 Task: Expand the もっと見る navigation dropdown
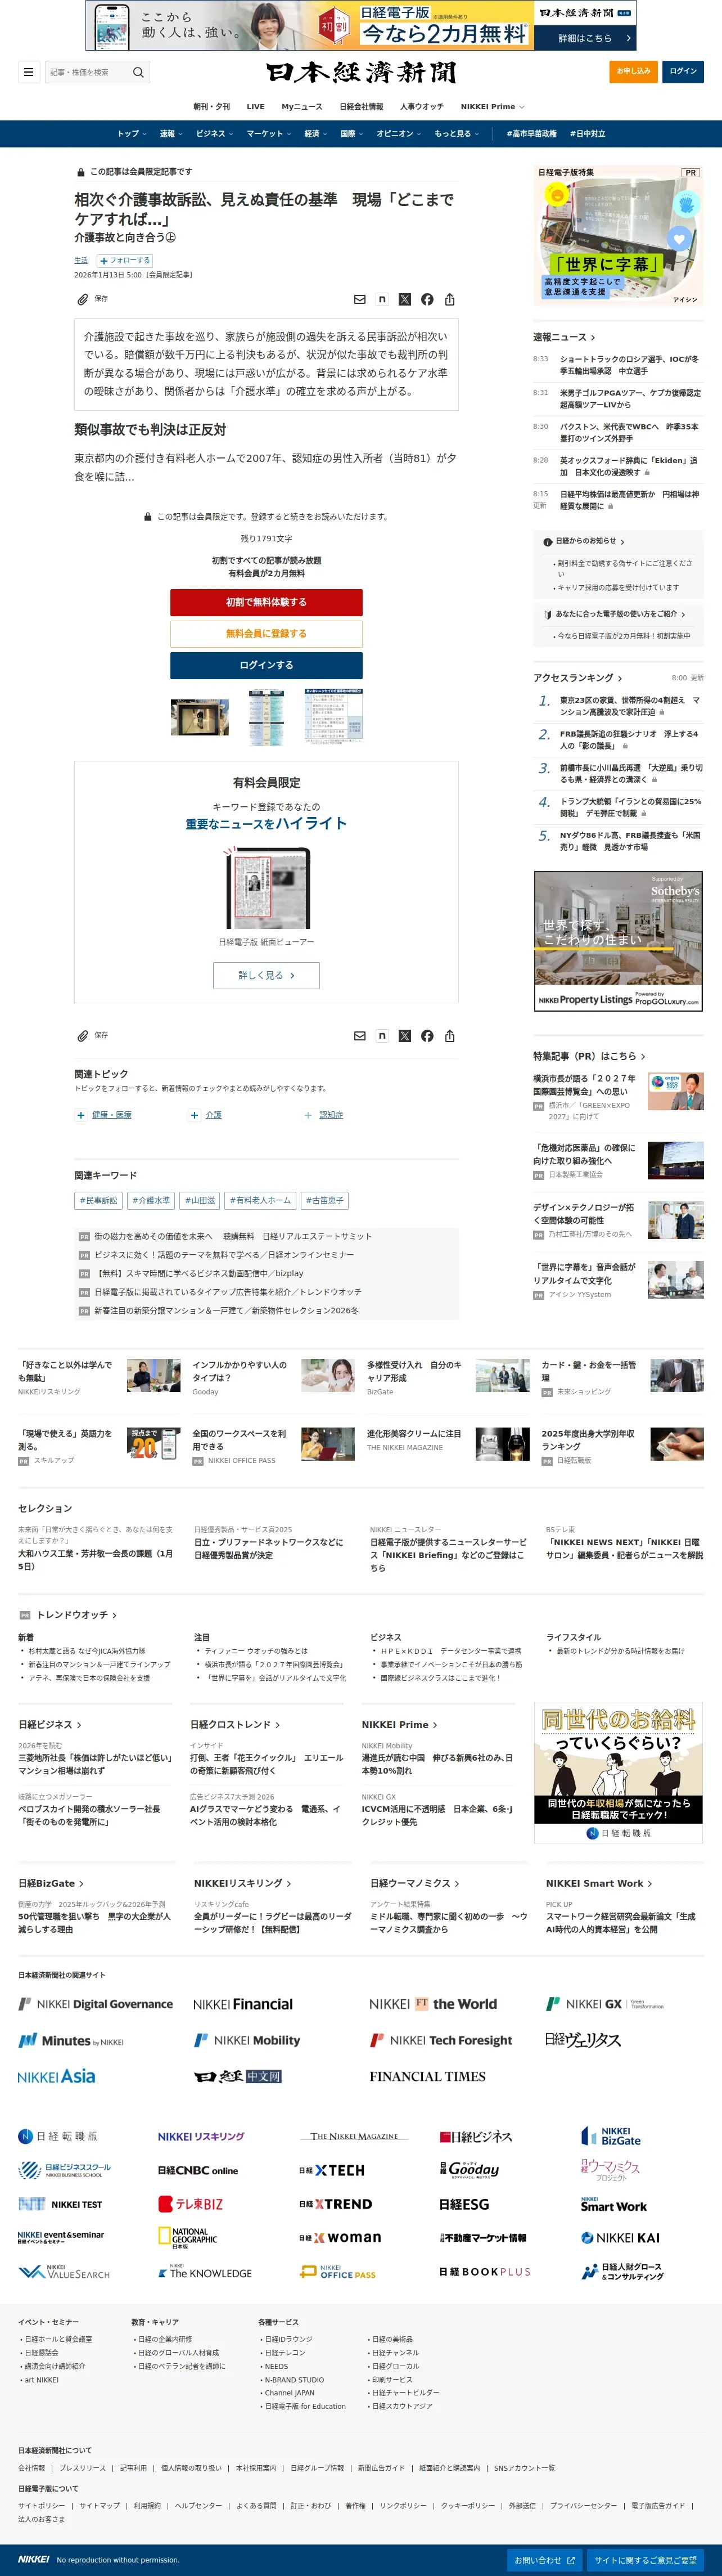pos(457,134)
